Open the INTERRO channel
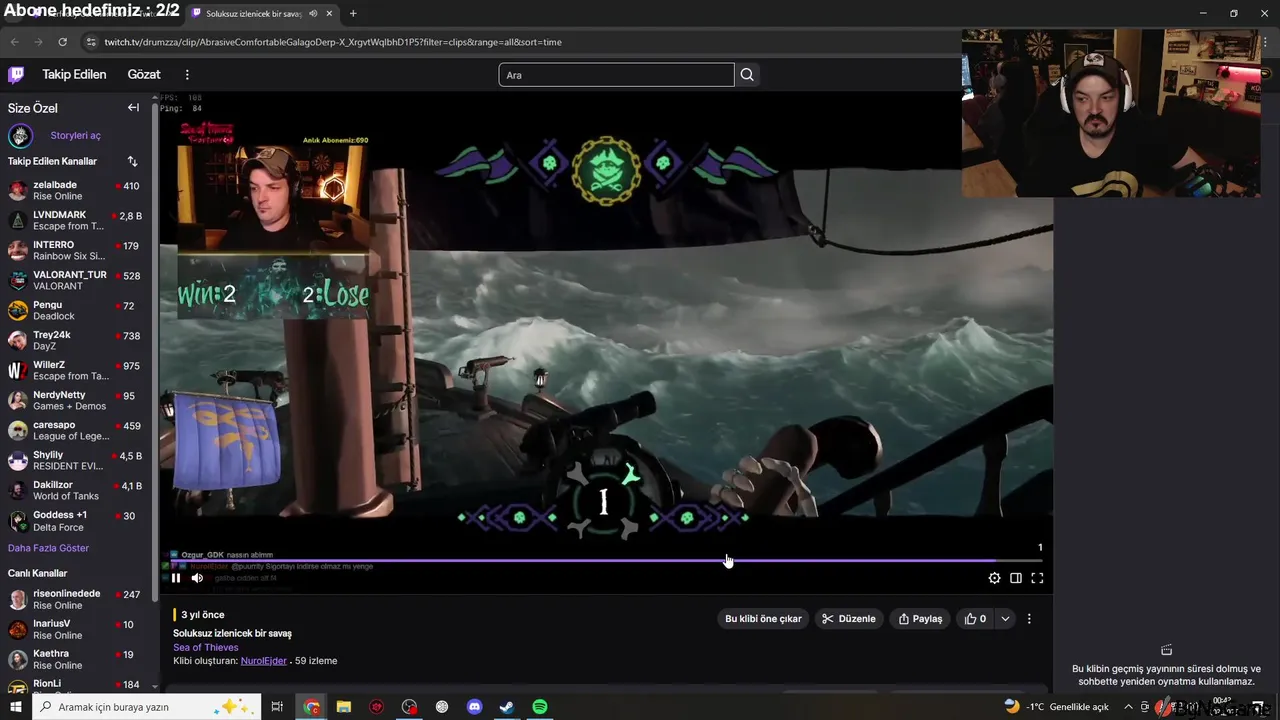 coord(76,250)
